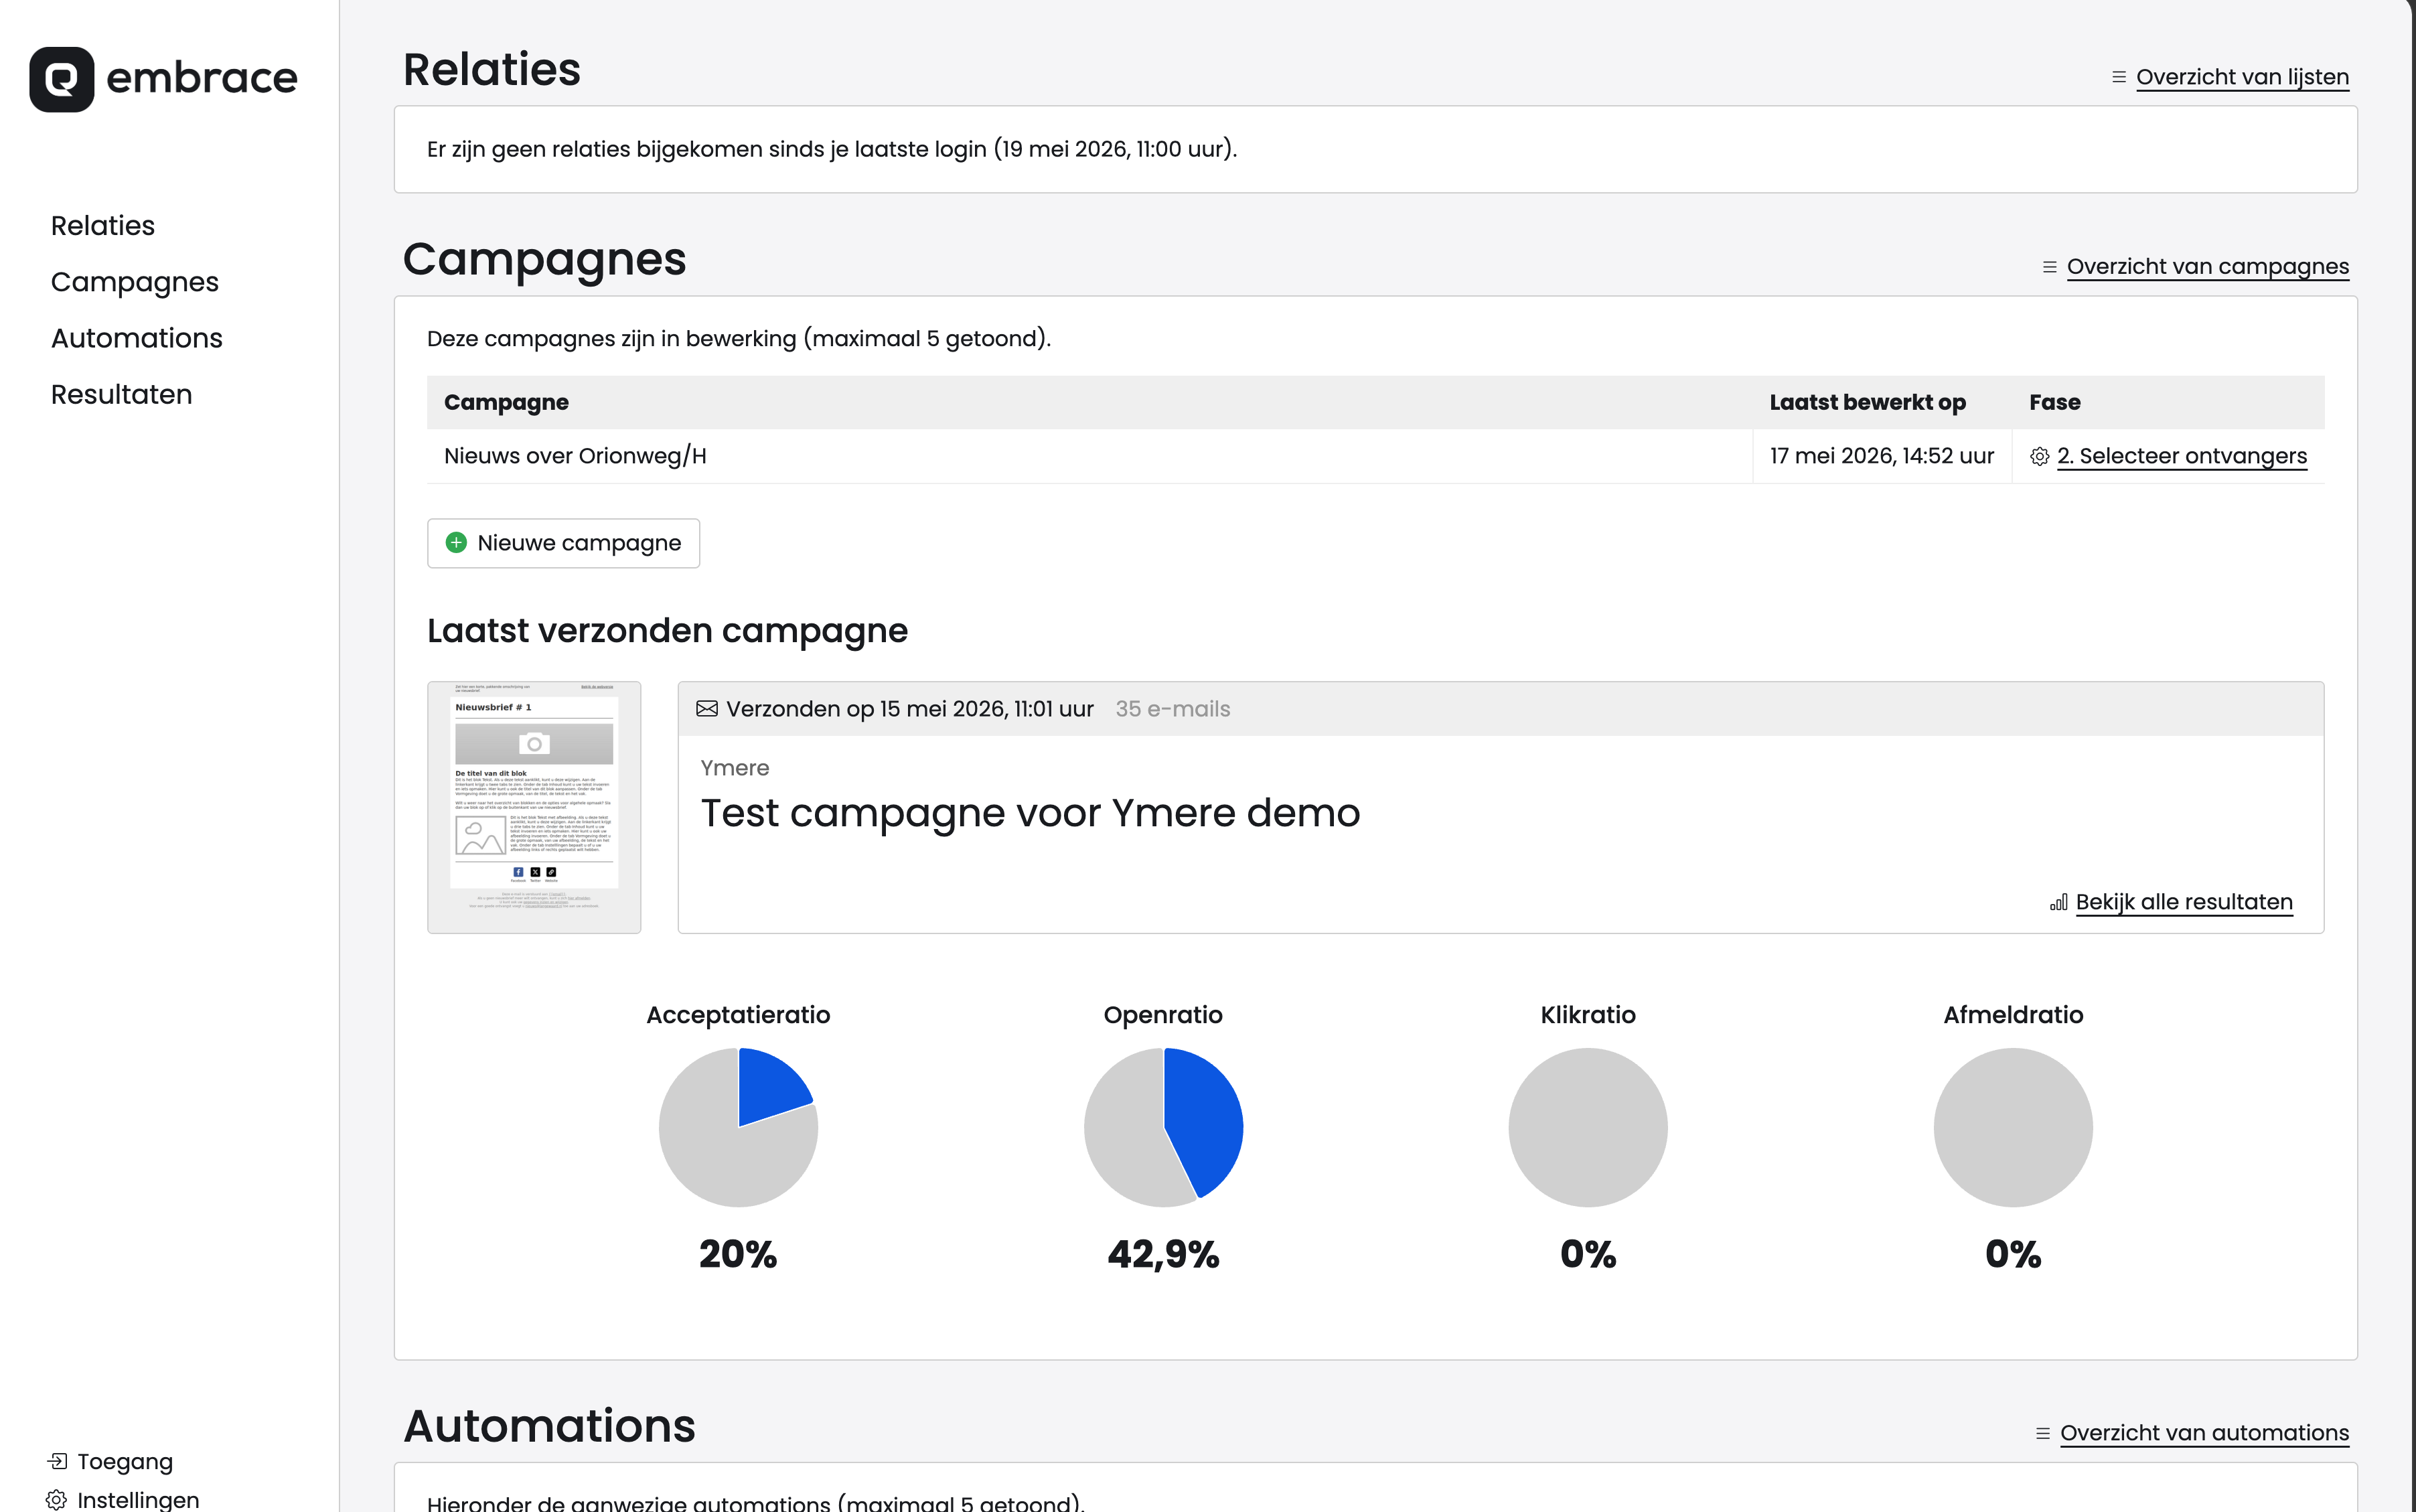2416x1512 pixels.
Task: Click the Automations section heading
Action: point(549,1426)
